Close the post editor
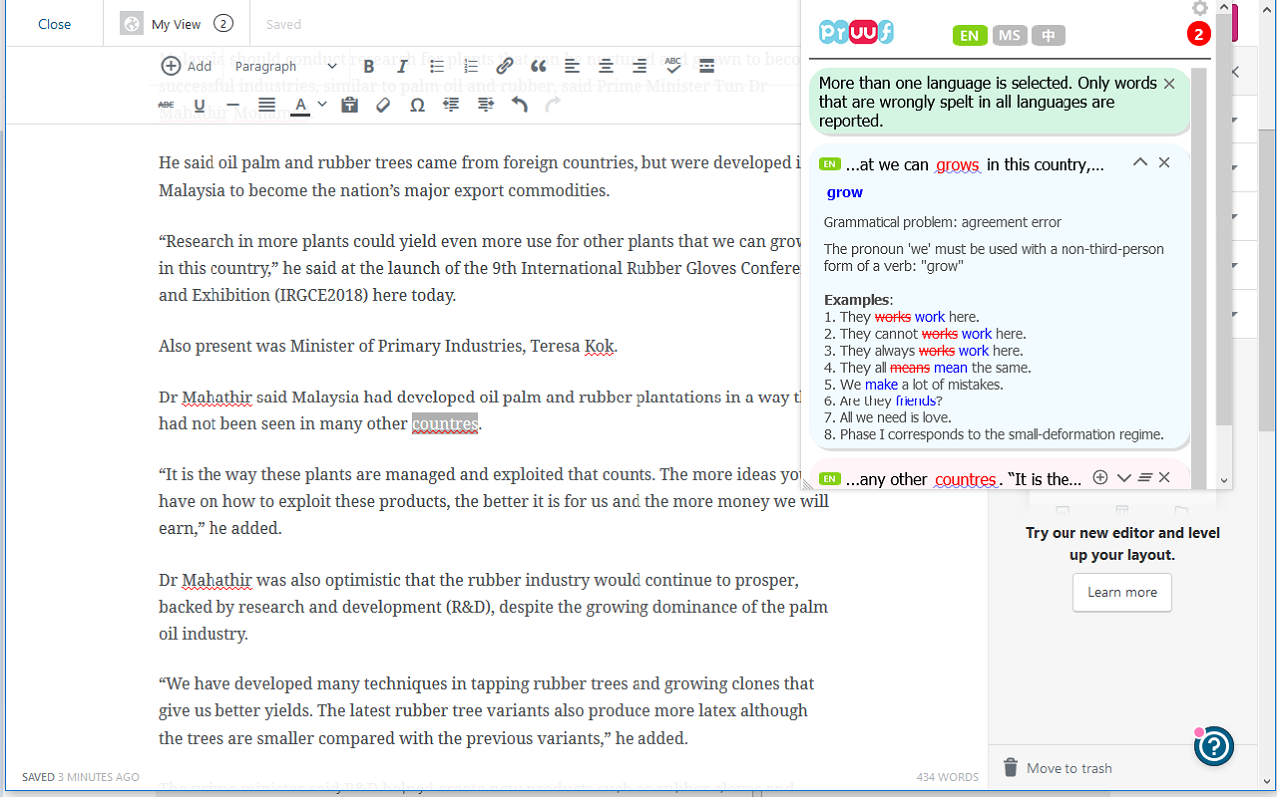 (x=54, y=24)
